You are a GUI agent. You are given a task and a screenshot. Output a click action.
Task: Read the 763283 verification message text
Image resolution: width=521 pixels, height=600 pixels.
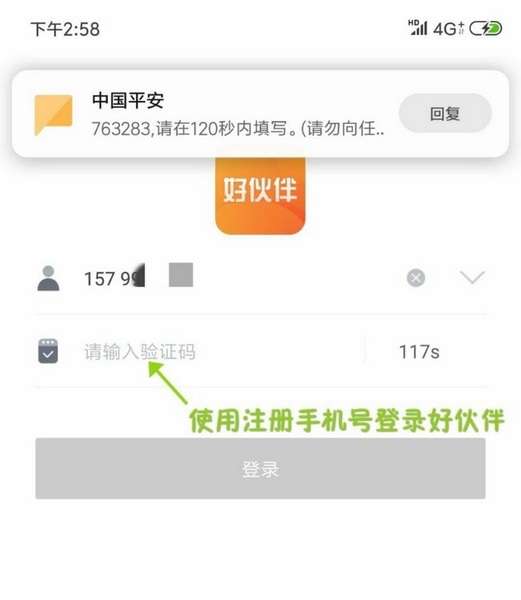click(x=238, y=129)
